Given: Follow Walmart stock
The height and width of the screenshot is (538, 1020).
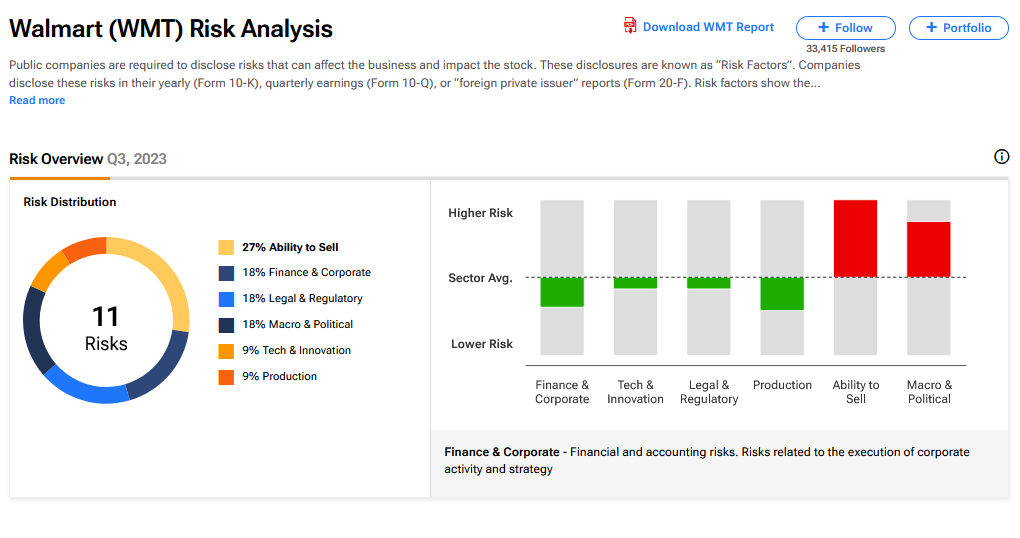Looking at the screenshot, I should (x=846, y=28).
